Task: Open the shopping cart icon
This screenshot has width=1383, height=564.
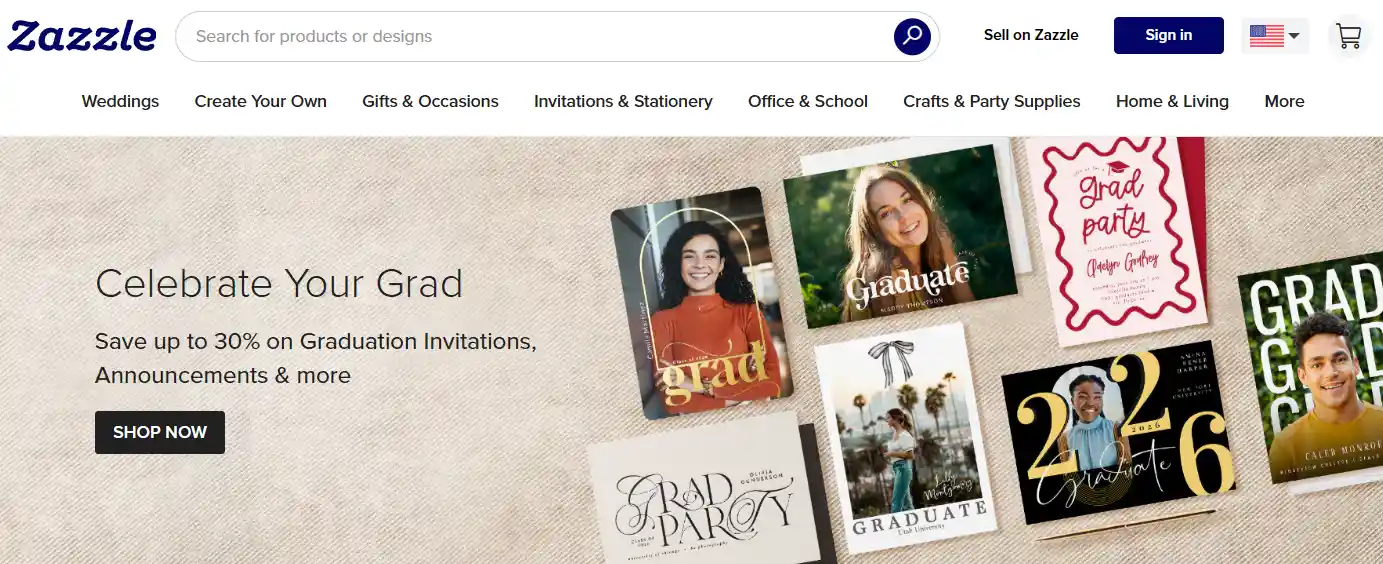Action: point(1348,37)
